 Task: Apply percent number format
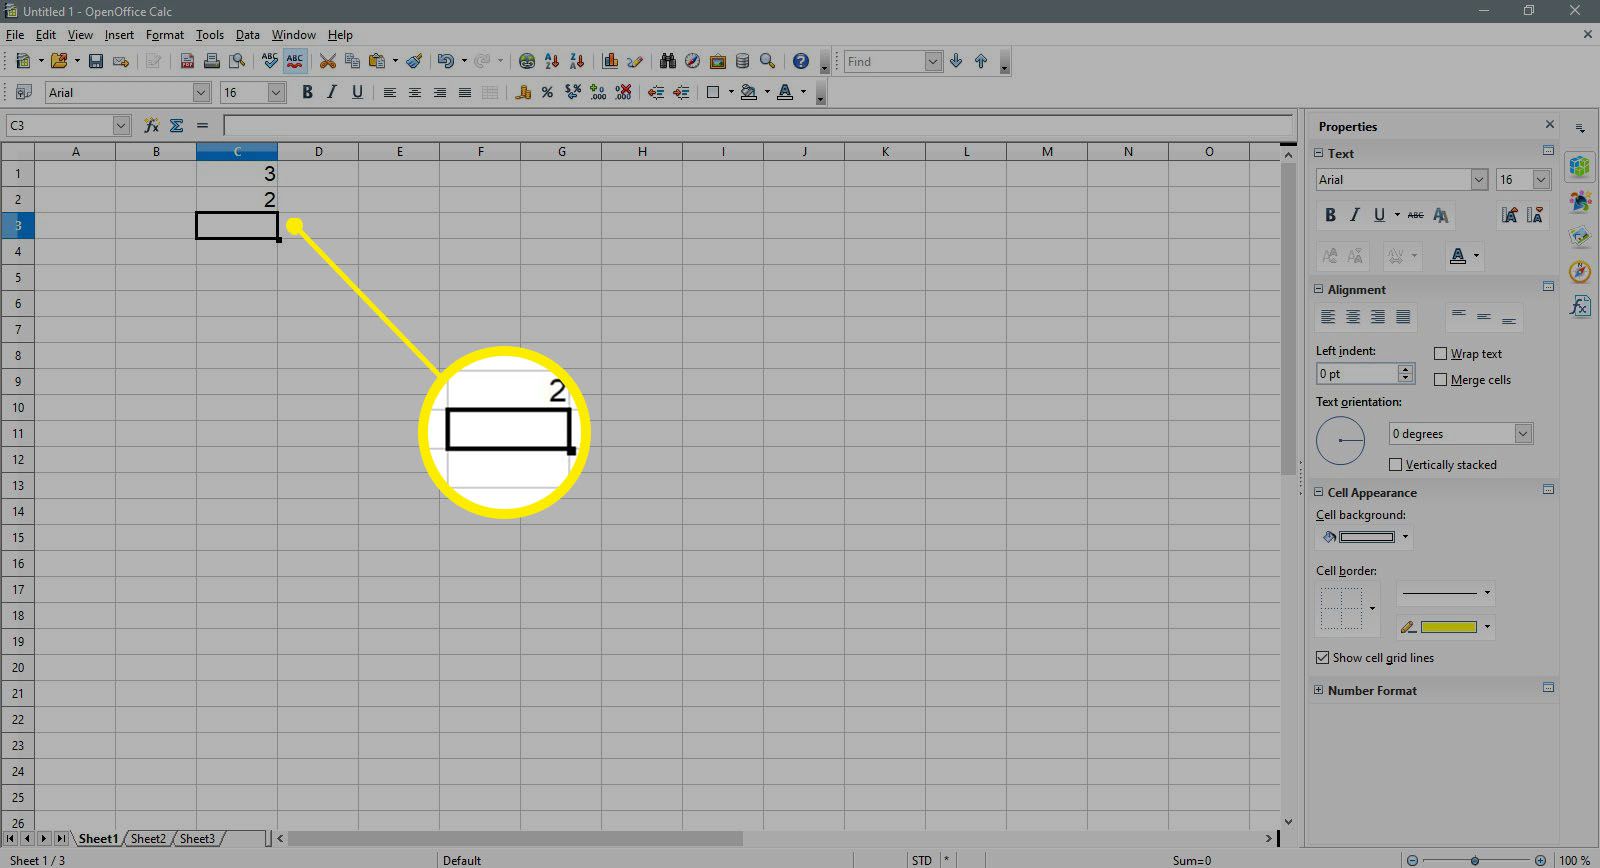click(x=547, y=93)
